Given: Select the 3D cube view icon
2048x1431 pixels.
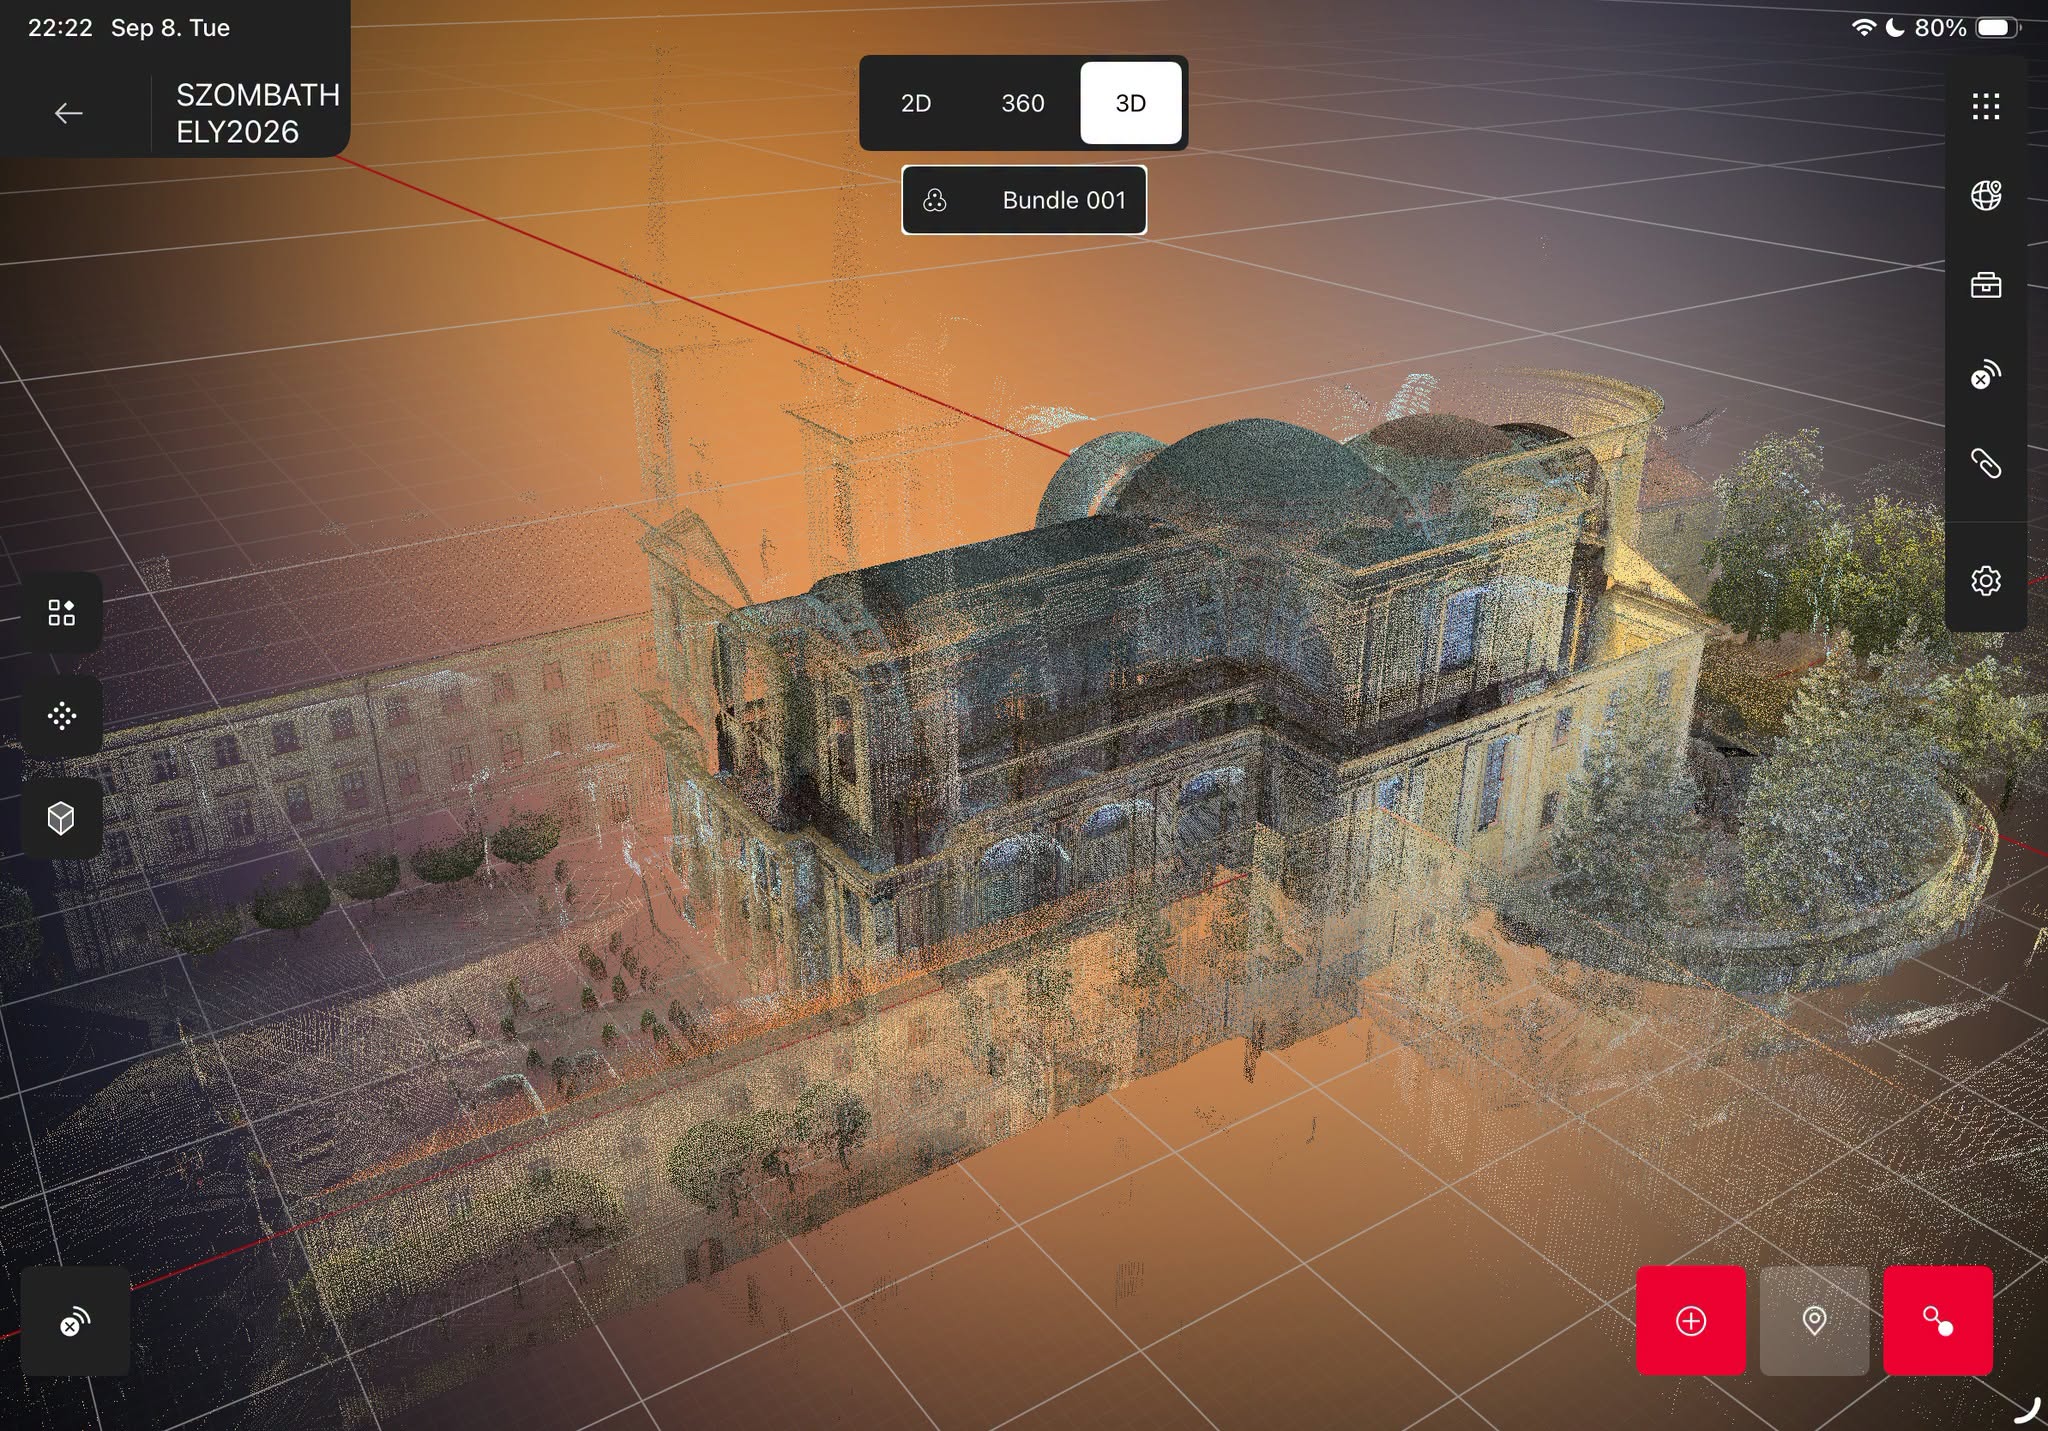Looking at the screenshot, I should pos(62,818).
